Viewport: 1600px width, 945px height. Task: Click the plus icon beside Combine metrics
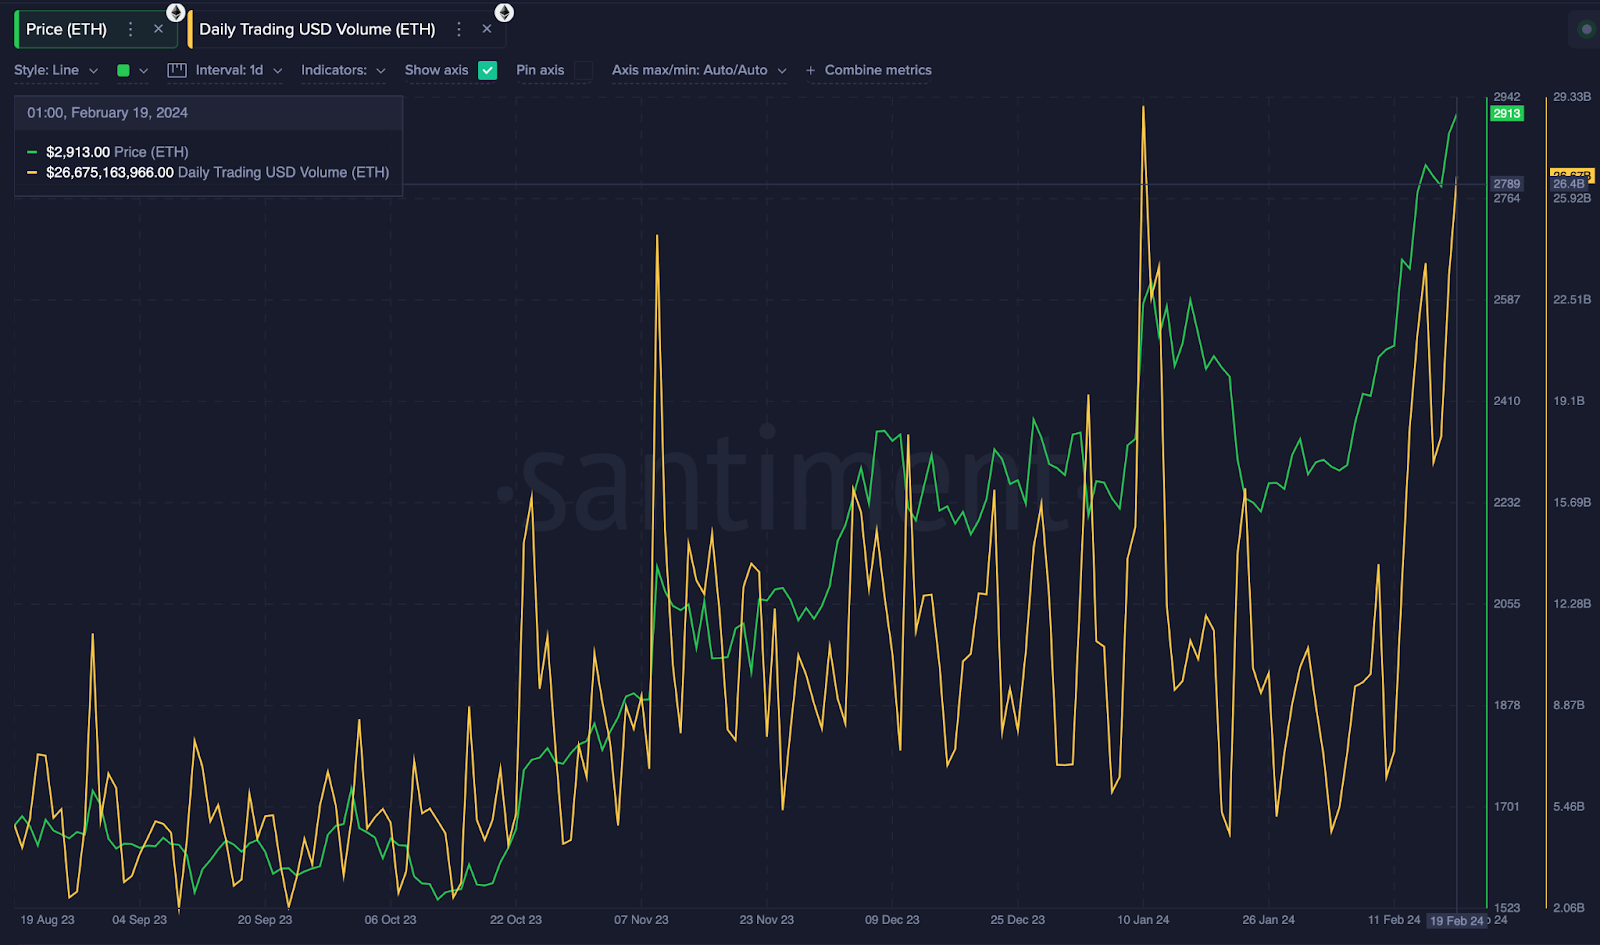[x=810, y=70]
